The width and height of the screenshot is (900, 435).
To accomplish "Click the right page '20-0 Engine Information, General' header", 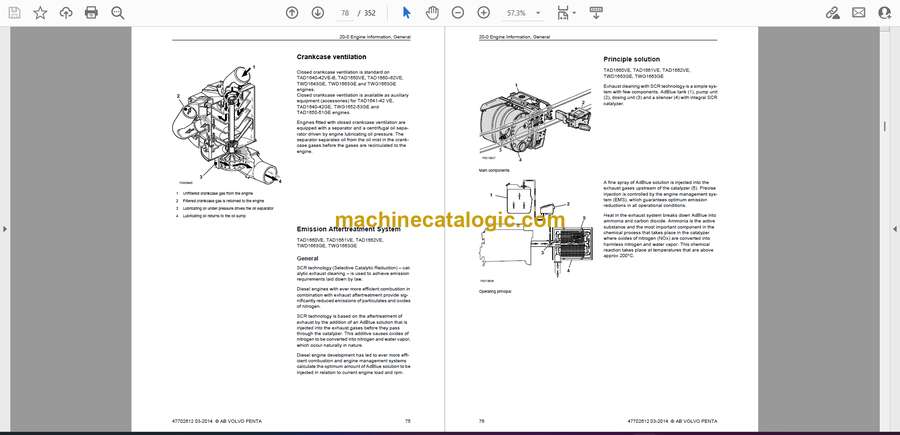I will [514, 37].
